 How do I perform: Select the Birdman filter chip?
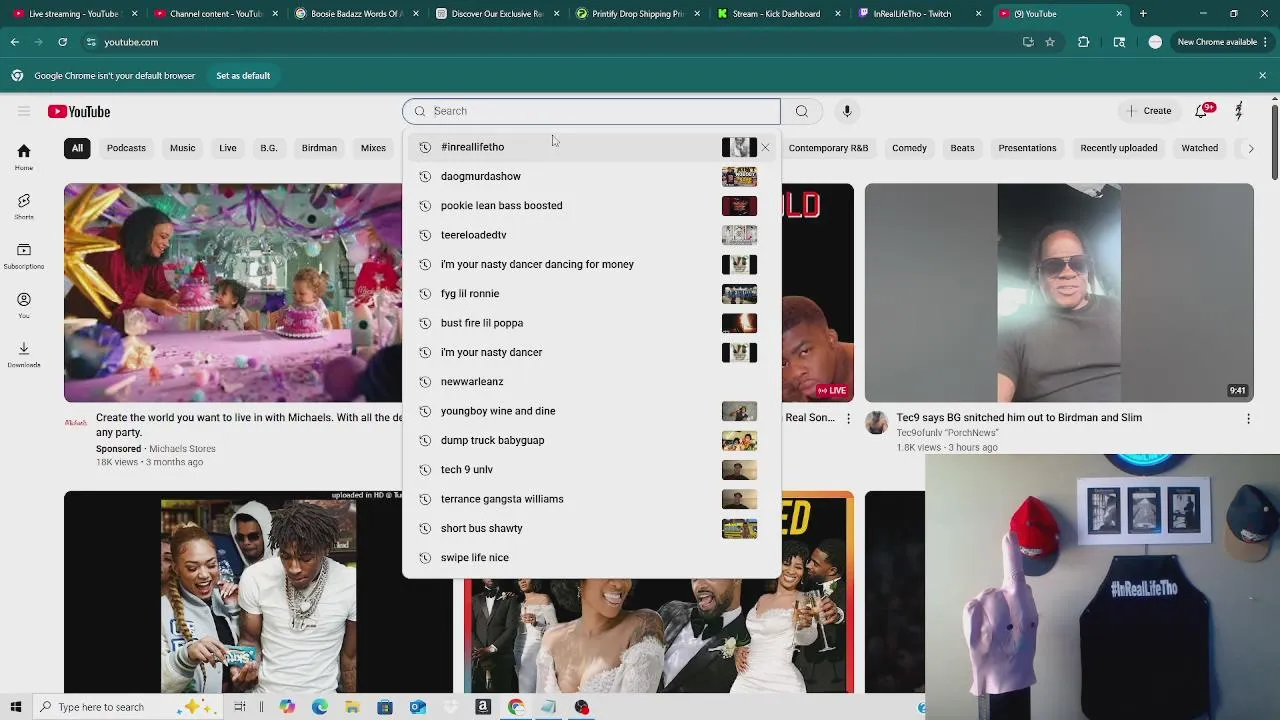click(x=319, y=148)
